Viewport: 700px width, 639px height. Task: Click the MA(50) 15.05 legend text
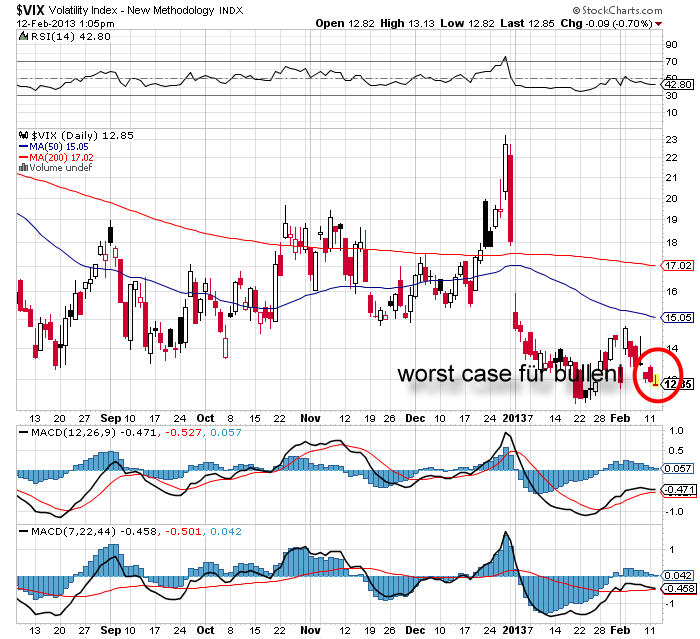tap(58, 146)
